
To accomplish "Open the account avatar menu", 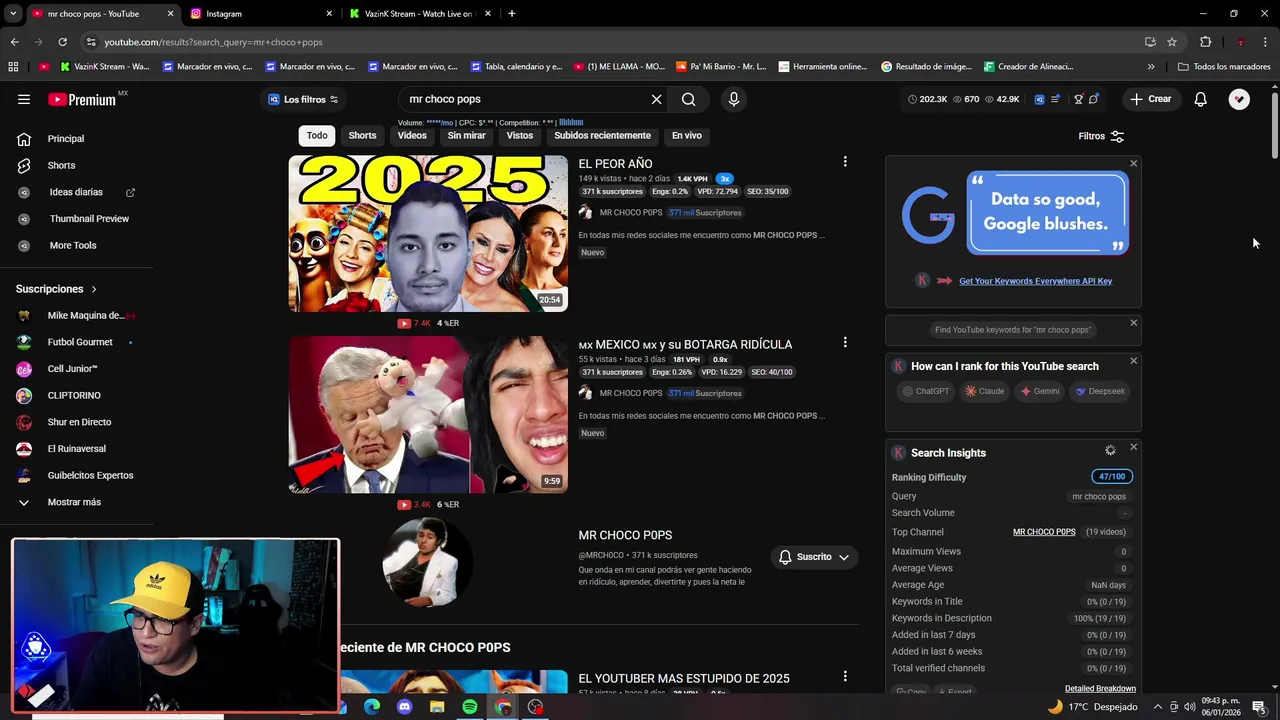I will point(1239,99).
